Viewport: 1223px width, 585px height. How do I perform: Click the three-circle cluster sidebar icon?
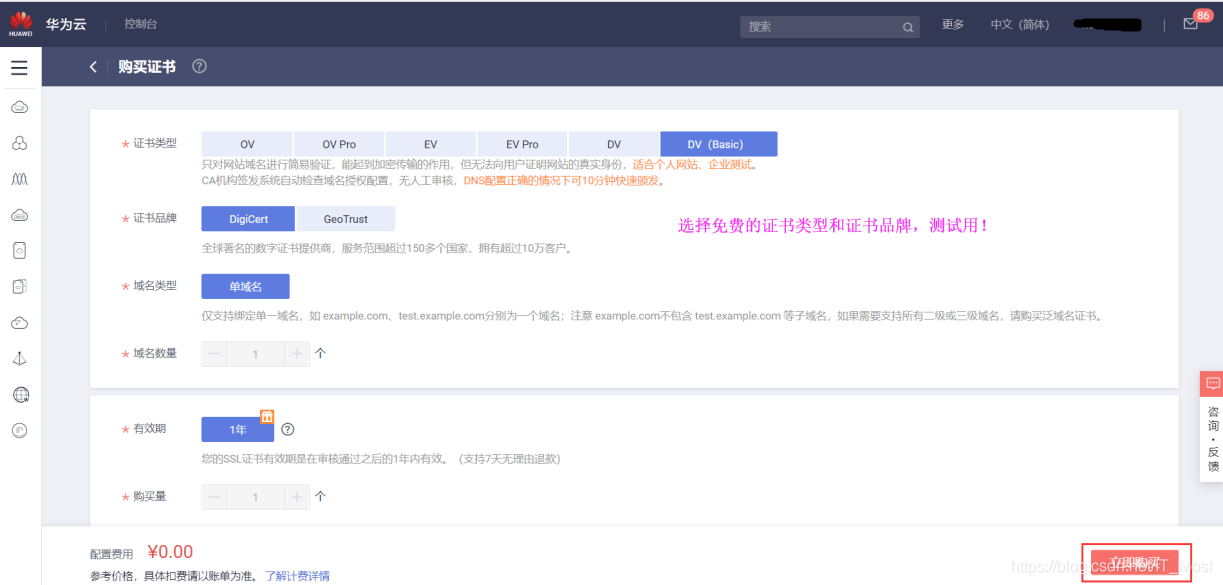click(20, 143)
